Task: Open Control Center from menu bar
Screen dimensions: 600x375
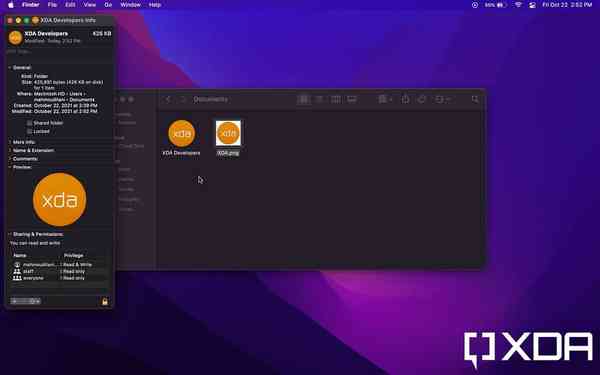Action: coord(532,5)
